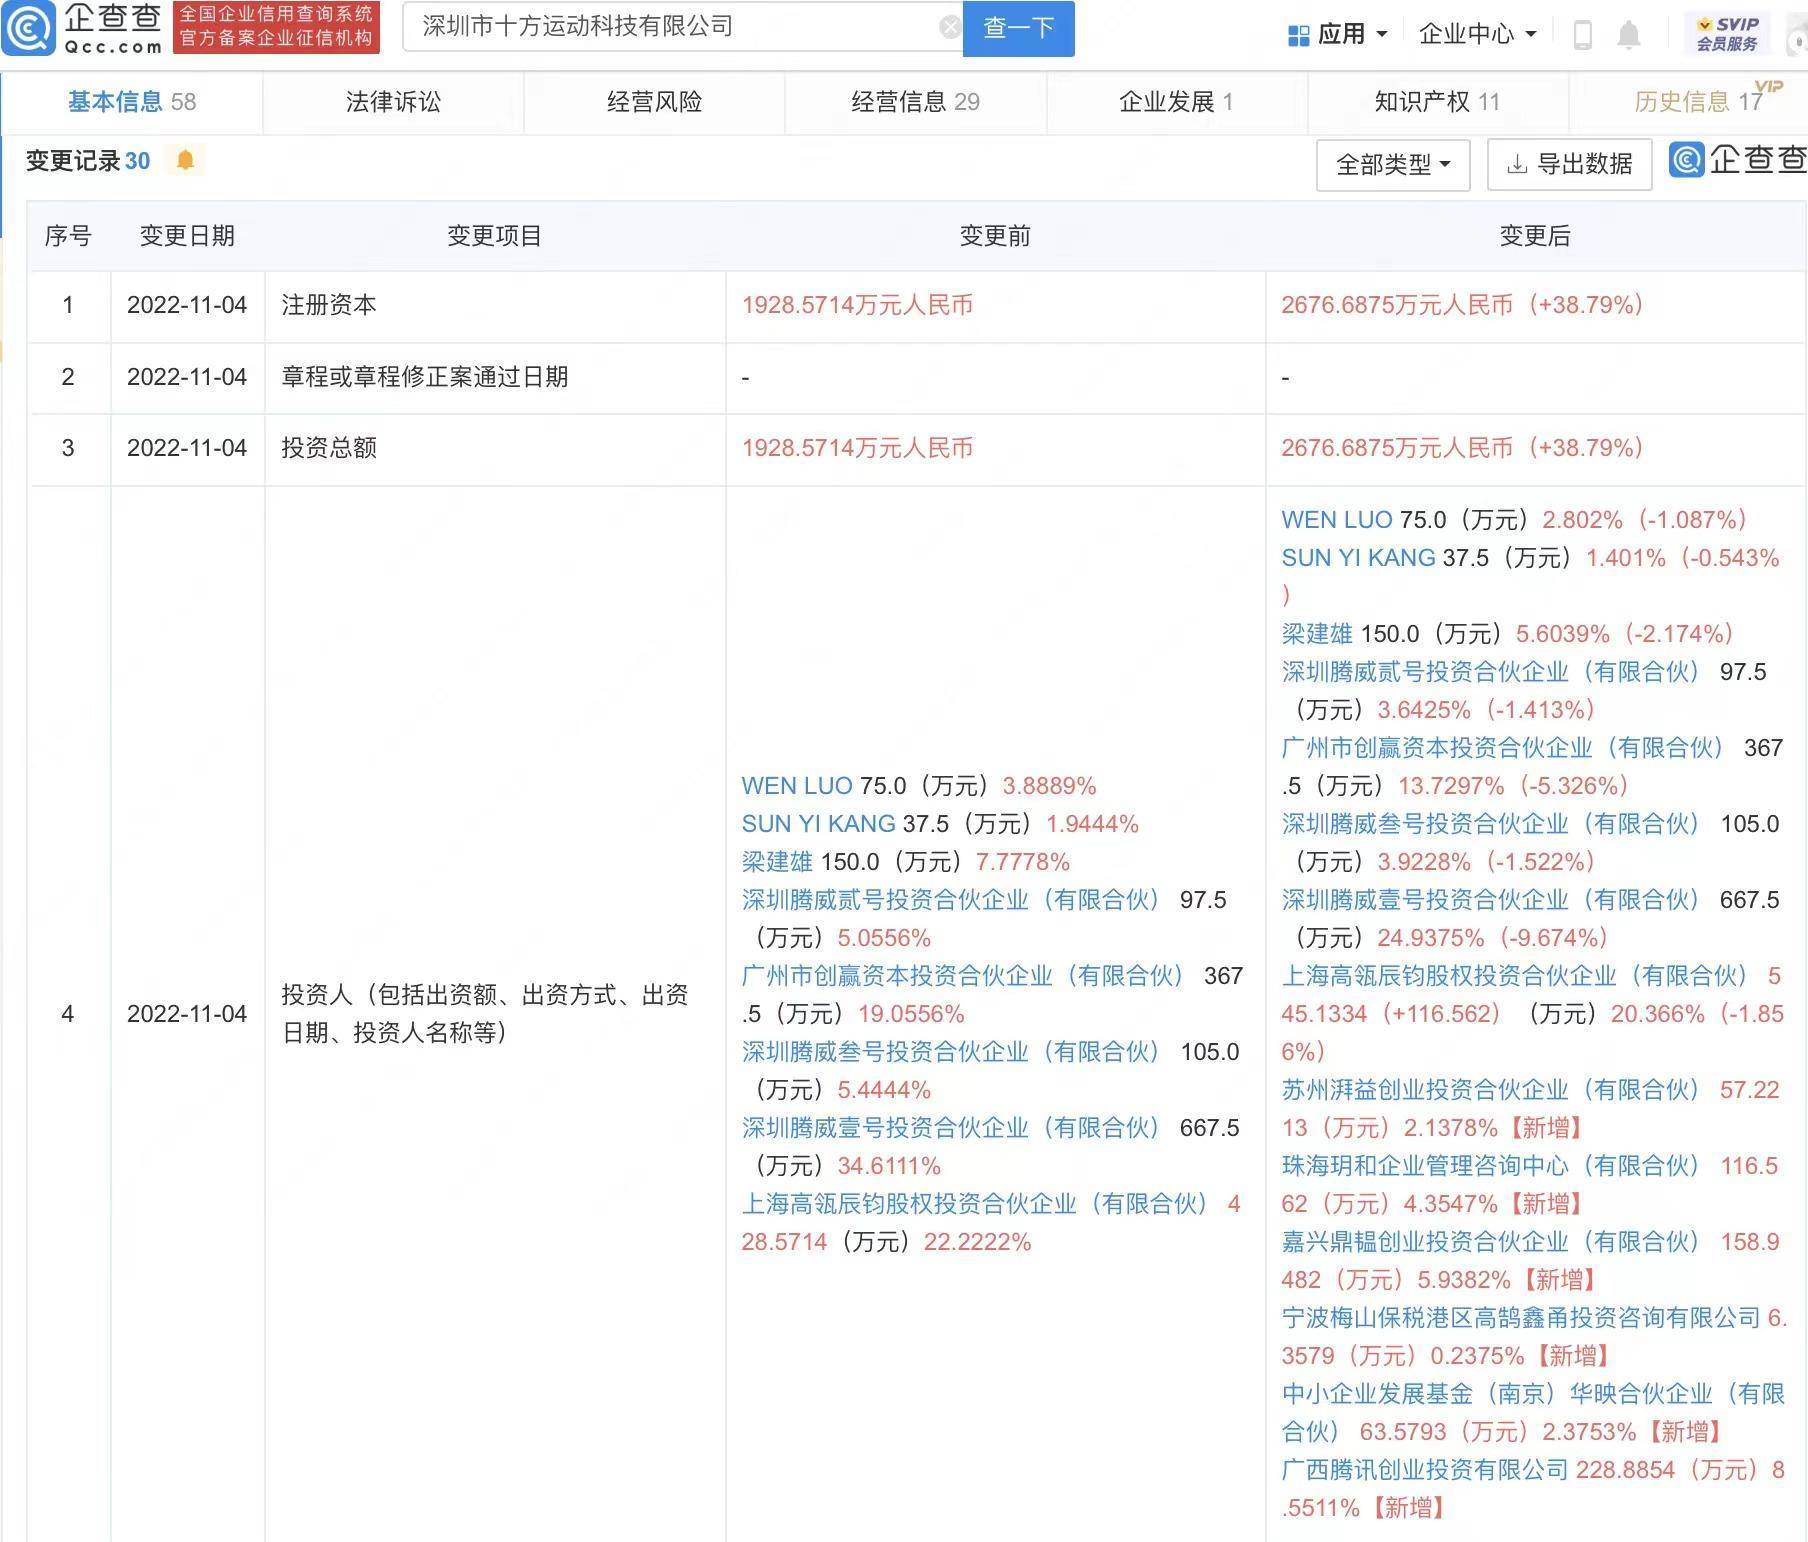Switch to 经营信息 tab
The width and height of the screenshot is (1808, 1542).
coord(915,101)
